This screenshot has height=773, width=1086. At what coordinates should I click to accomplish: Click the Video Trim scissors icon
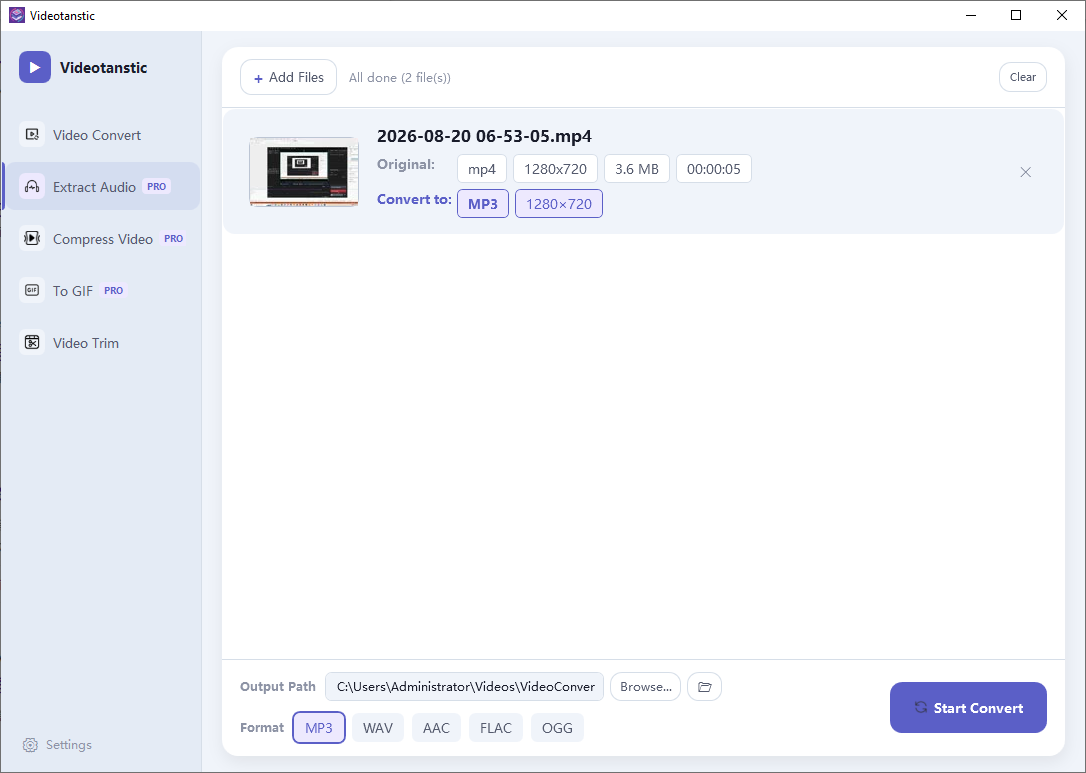[32, 342]
